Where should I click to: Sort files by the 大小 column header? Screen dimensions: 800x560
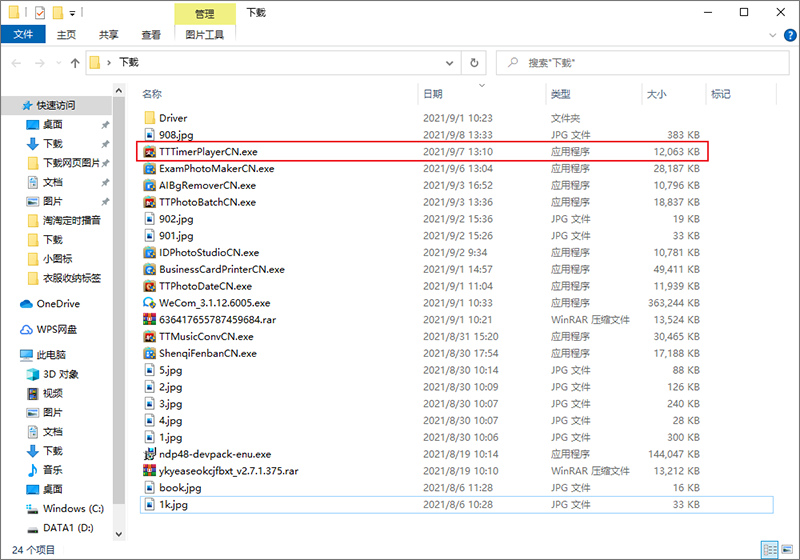(x=656, y=94)
